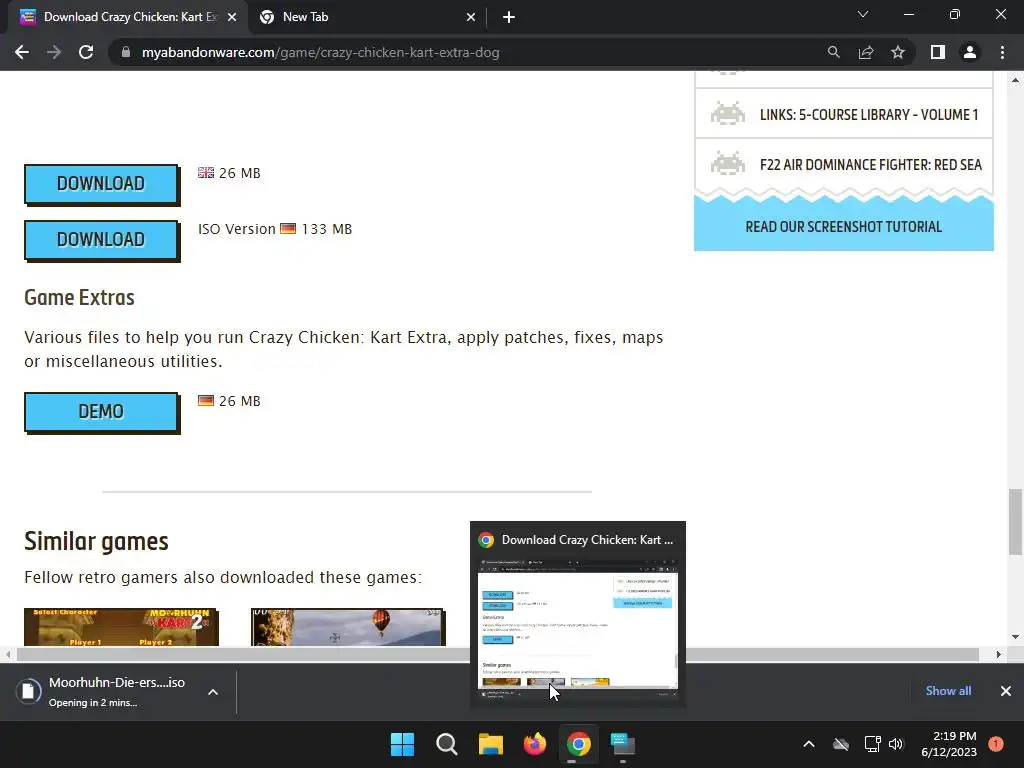Viewport: 1024px width, 768px height.
Task: Click the scroll right arrow
Action: coord(999,654)
